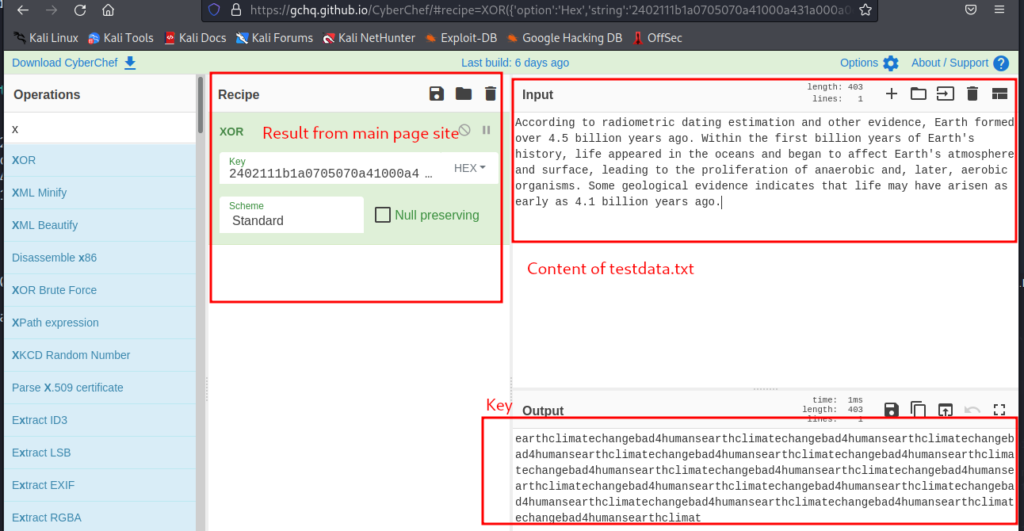Go forward in the browser
Screen dimensions: 1024x531
pos(52,10)
